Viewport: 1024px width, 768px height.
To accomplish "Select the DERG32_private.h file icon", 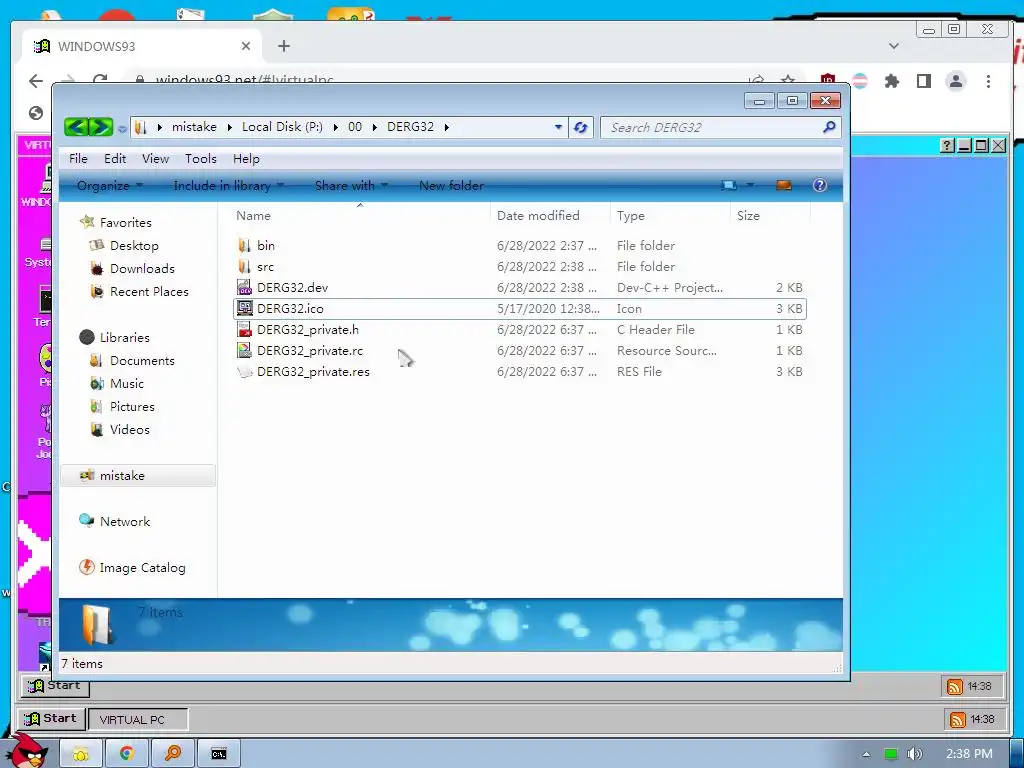I will tap(244, 329).
